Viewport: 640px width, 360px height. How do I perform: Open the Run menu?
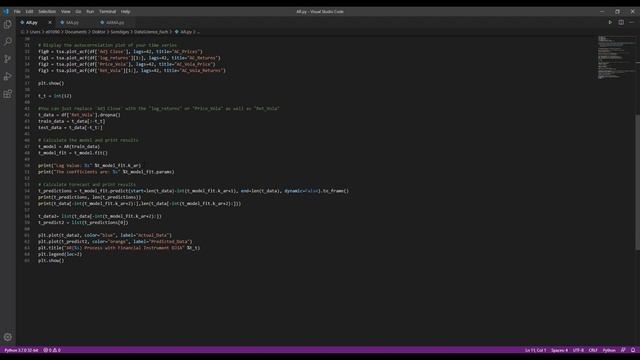(x=90, y=11)
